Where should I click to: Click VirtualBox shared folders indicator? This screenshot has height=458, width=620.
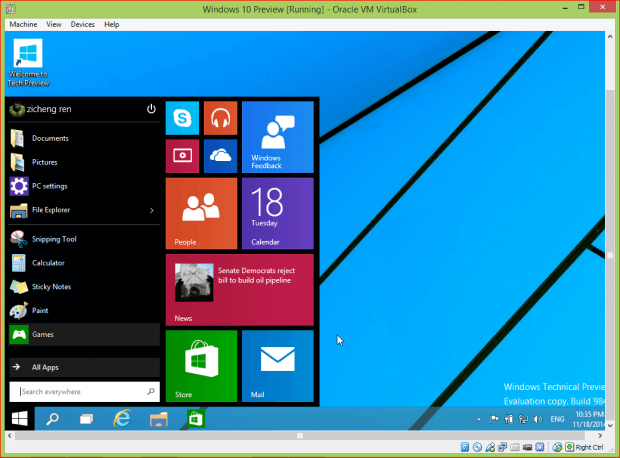pyautogui.click(x=515, y=447)
